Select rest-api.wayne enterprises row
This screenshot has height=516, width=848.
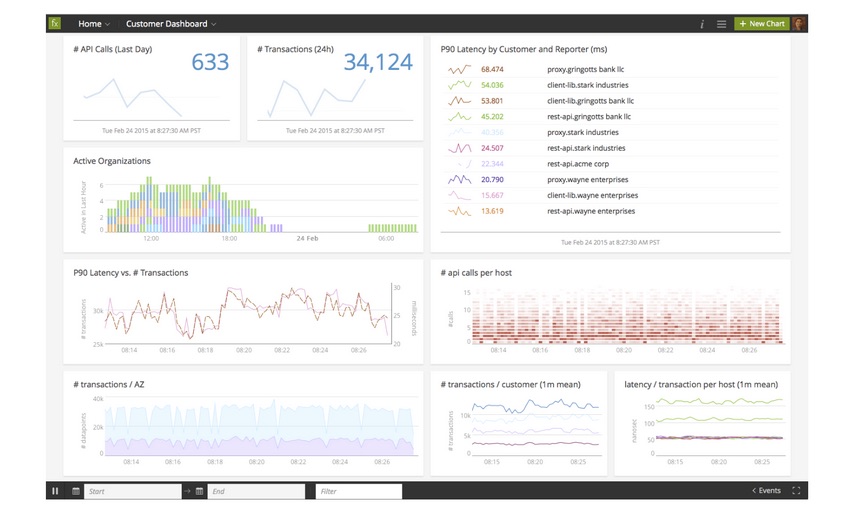pyautogui.click(x=610, y=211)
